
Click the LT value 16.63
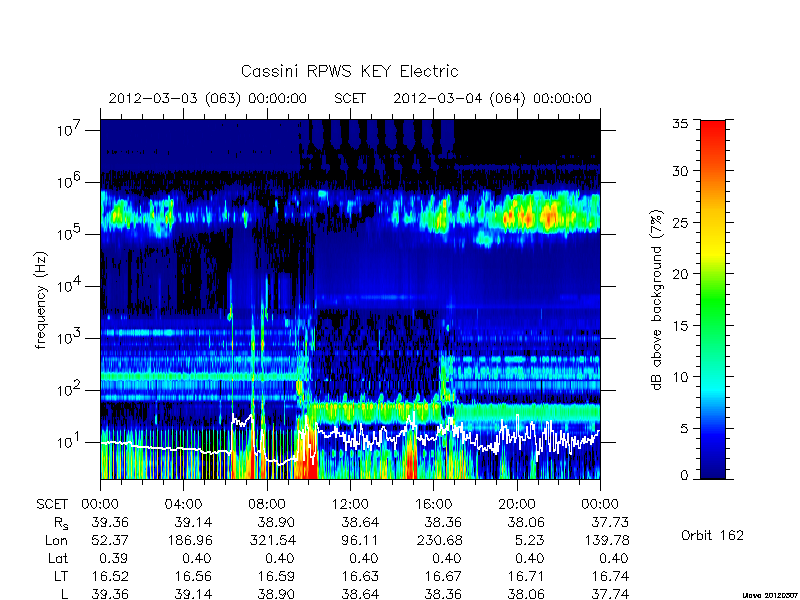(x=360, y=576)
